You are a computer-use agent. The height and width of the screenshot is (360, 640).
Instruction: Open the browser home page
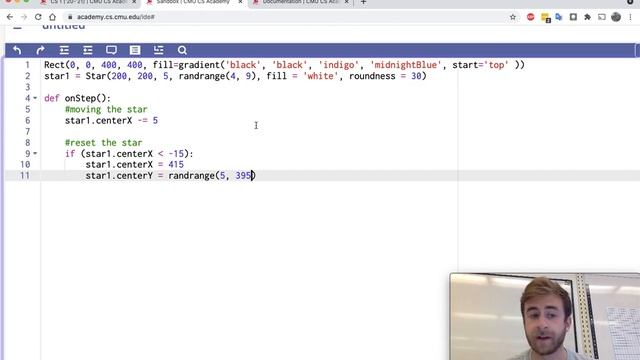click(52, 17)
